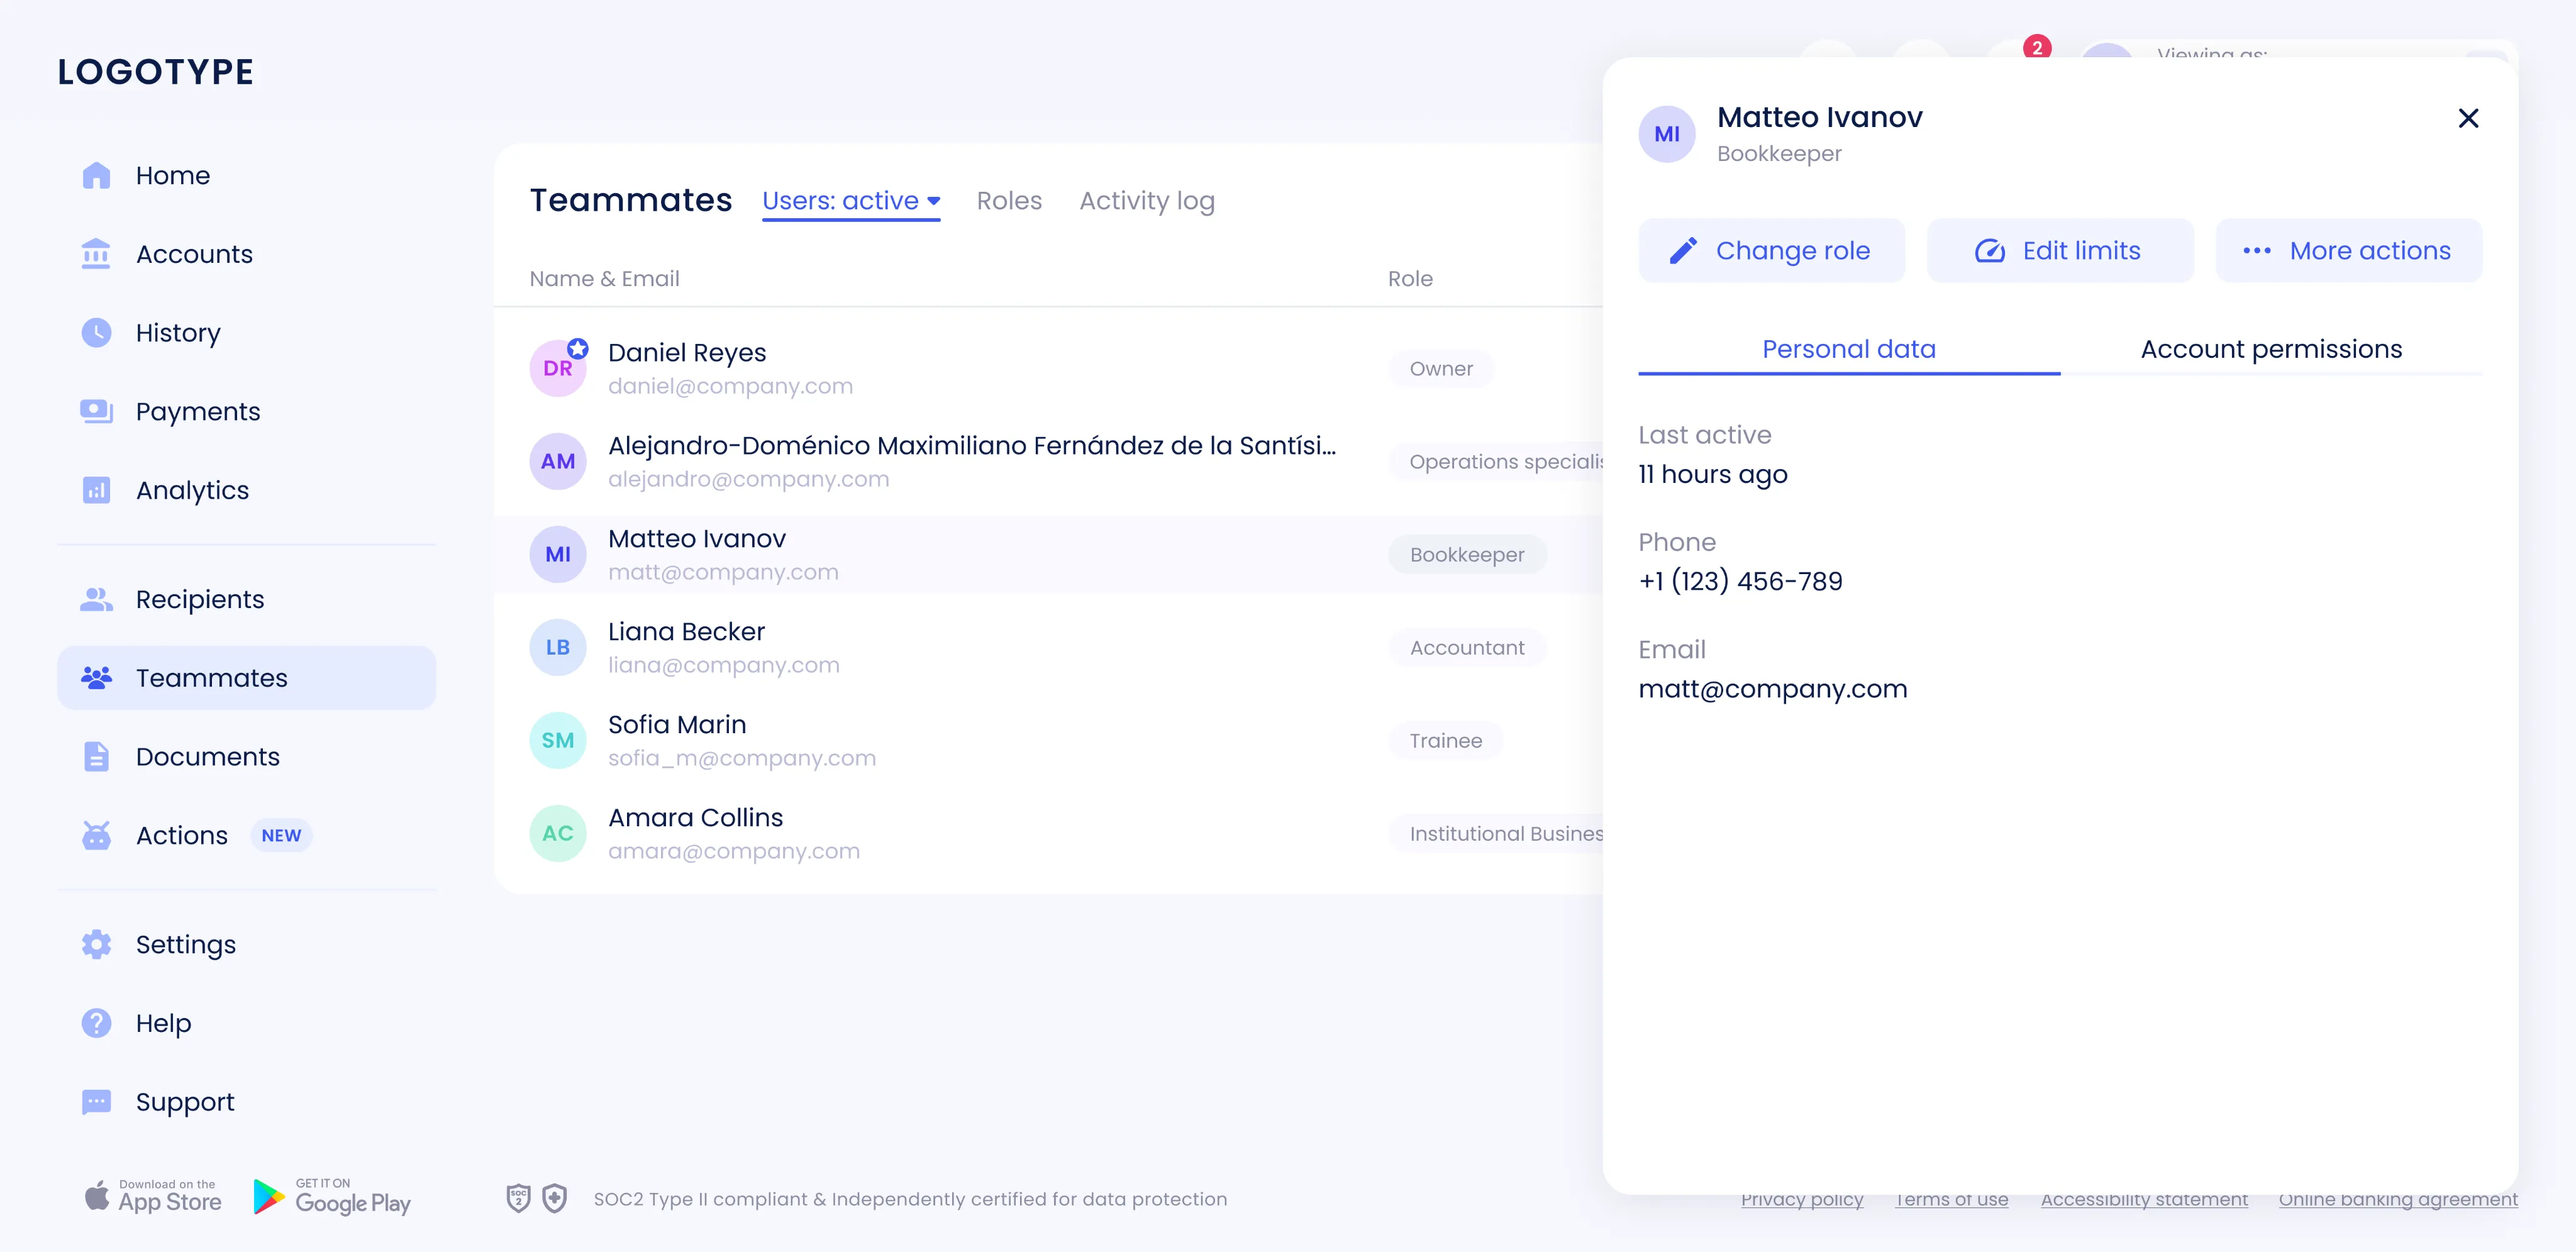Select the Sofia Marin teammate row

tap(1048, 741)
